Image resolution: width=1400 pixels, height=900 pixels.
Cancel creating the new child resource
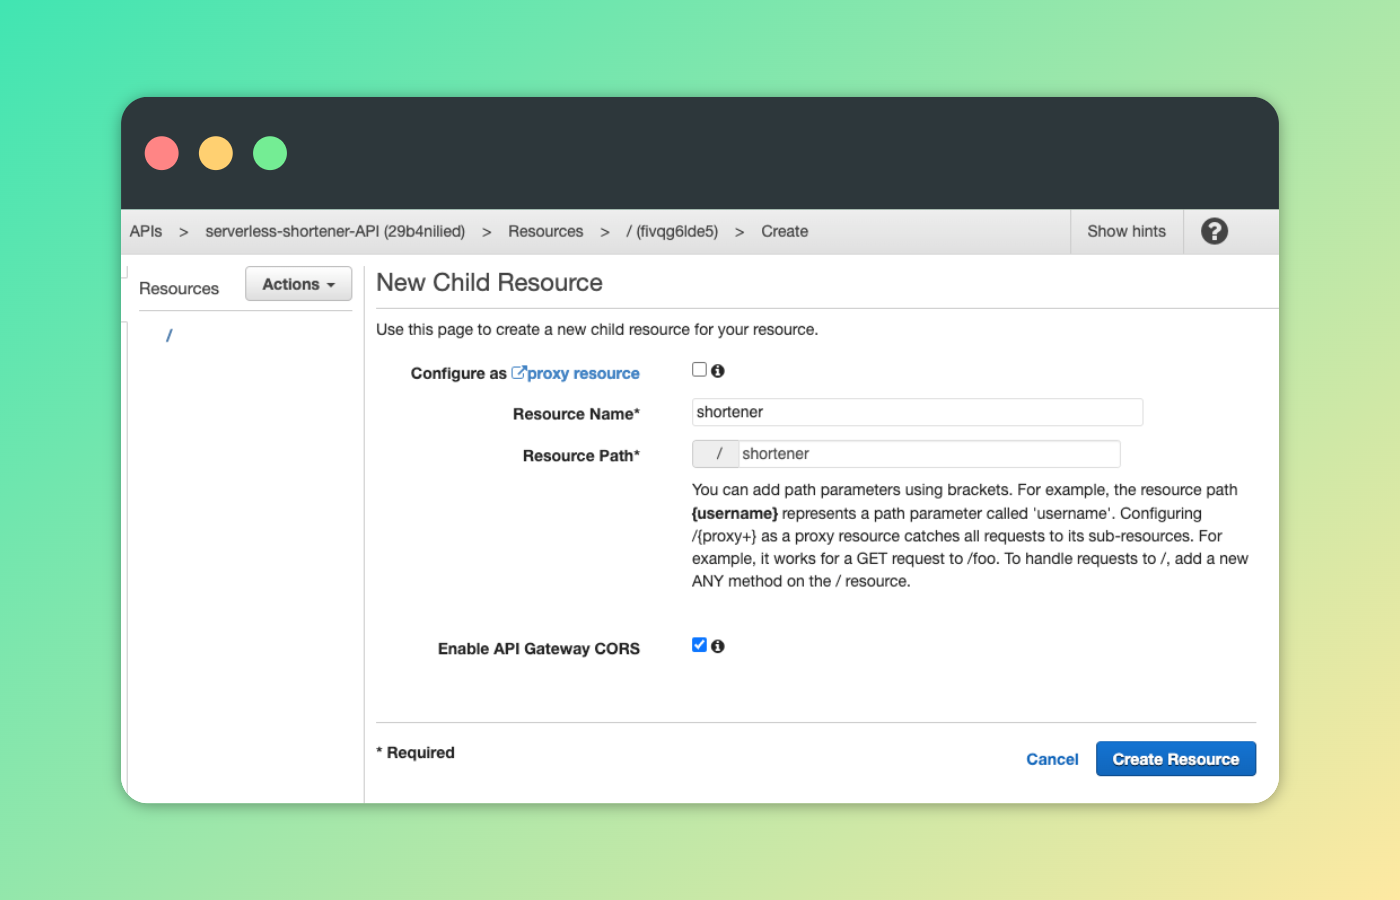tap(1052, 759)
